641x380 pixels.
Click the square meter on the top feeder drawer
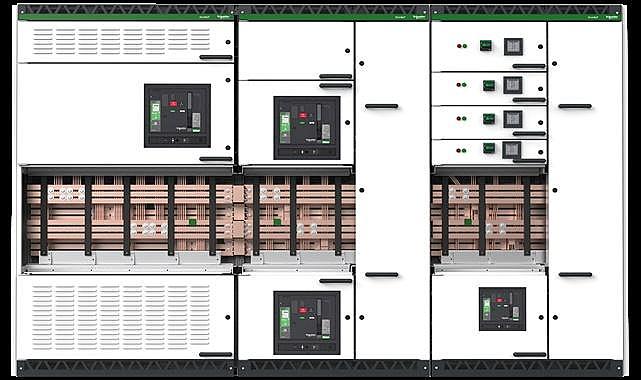[513, 47]
